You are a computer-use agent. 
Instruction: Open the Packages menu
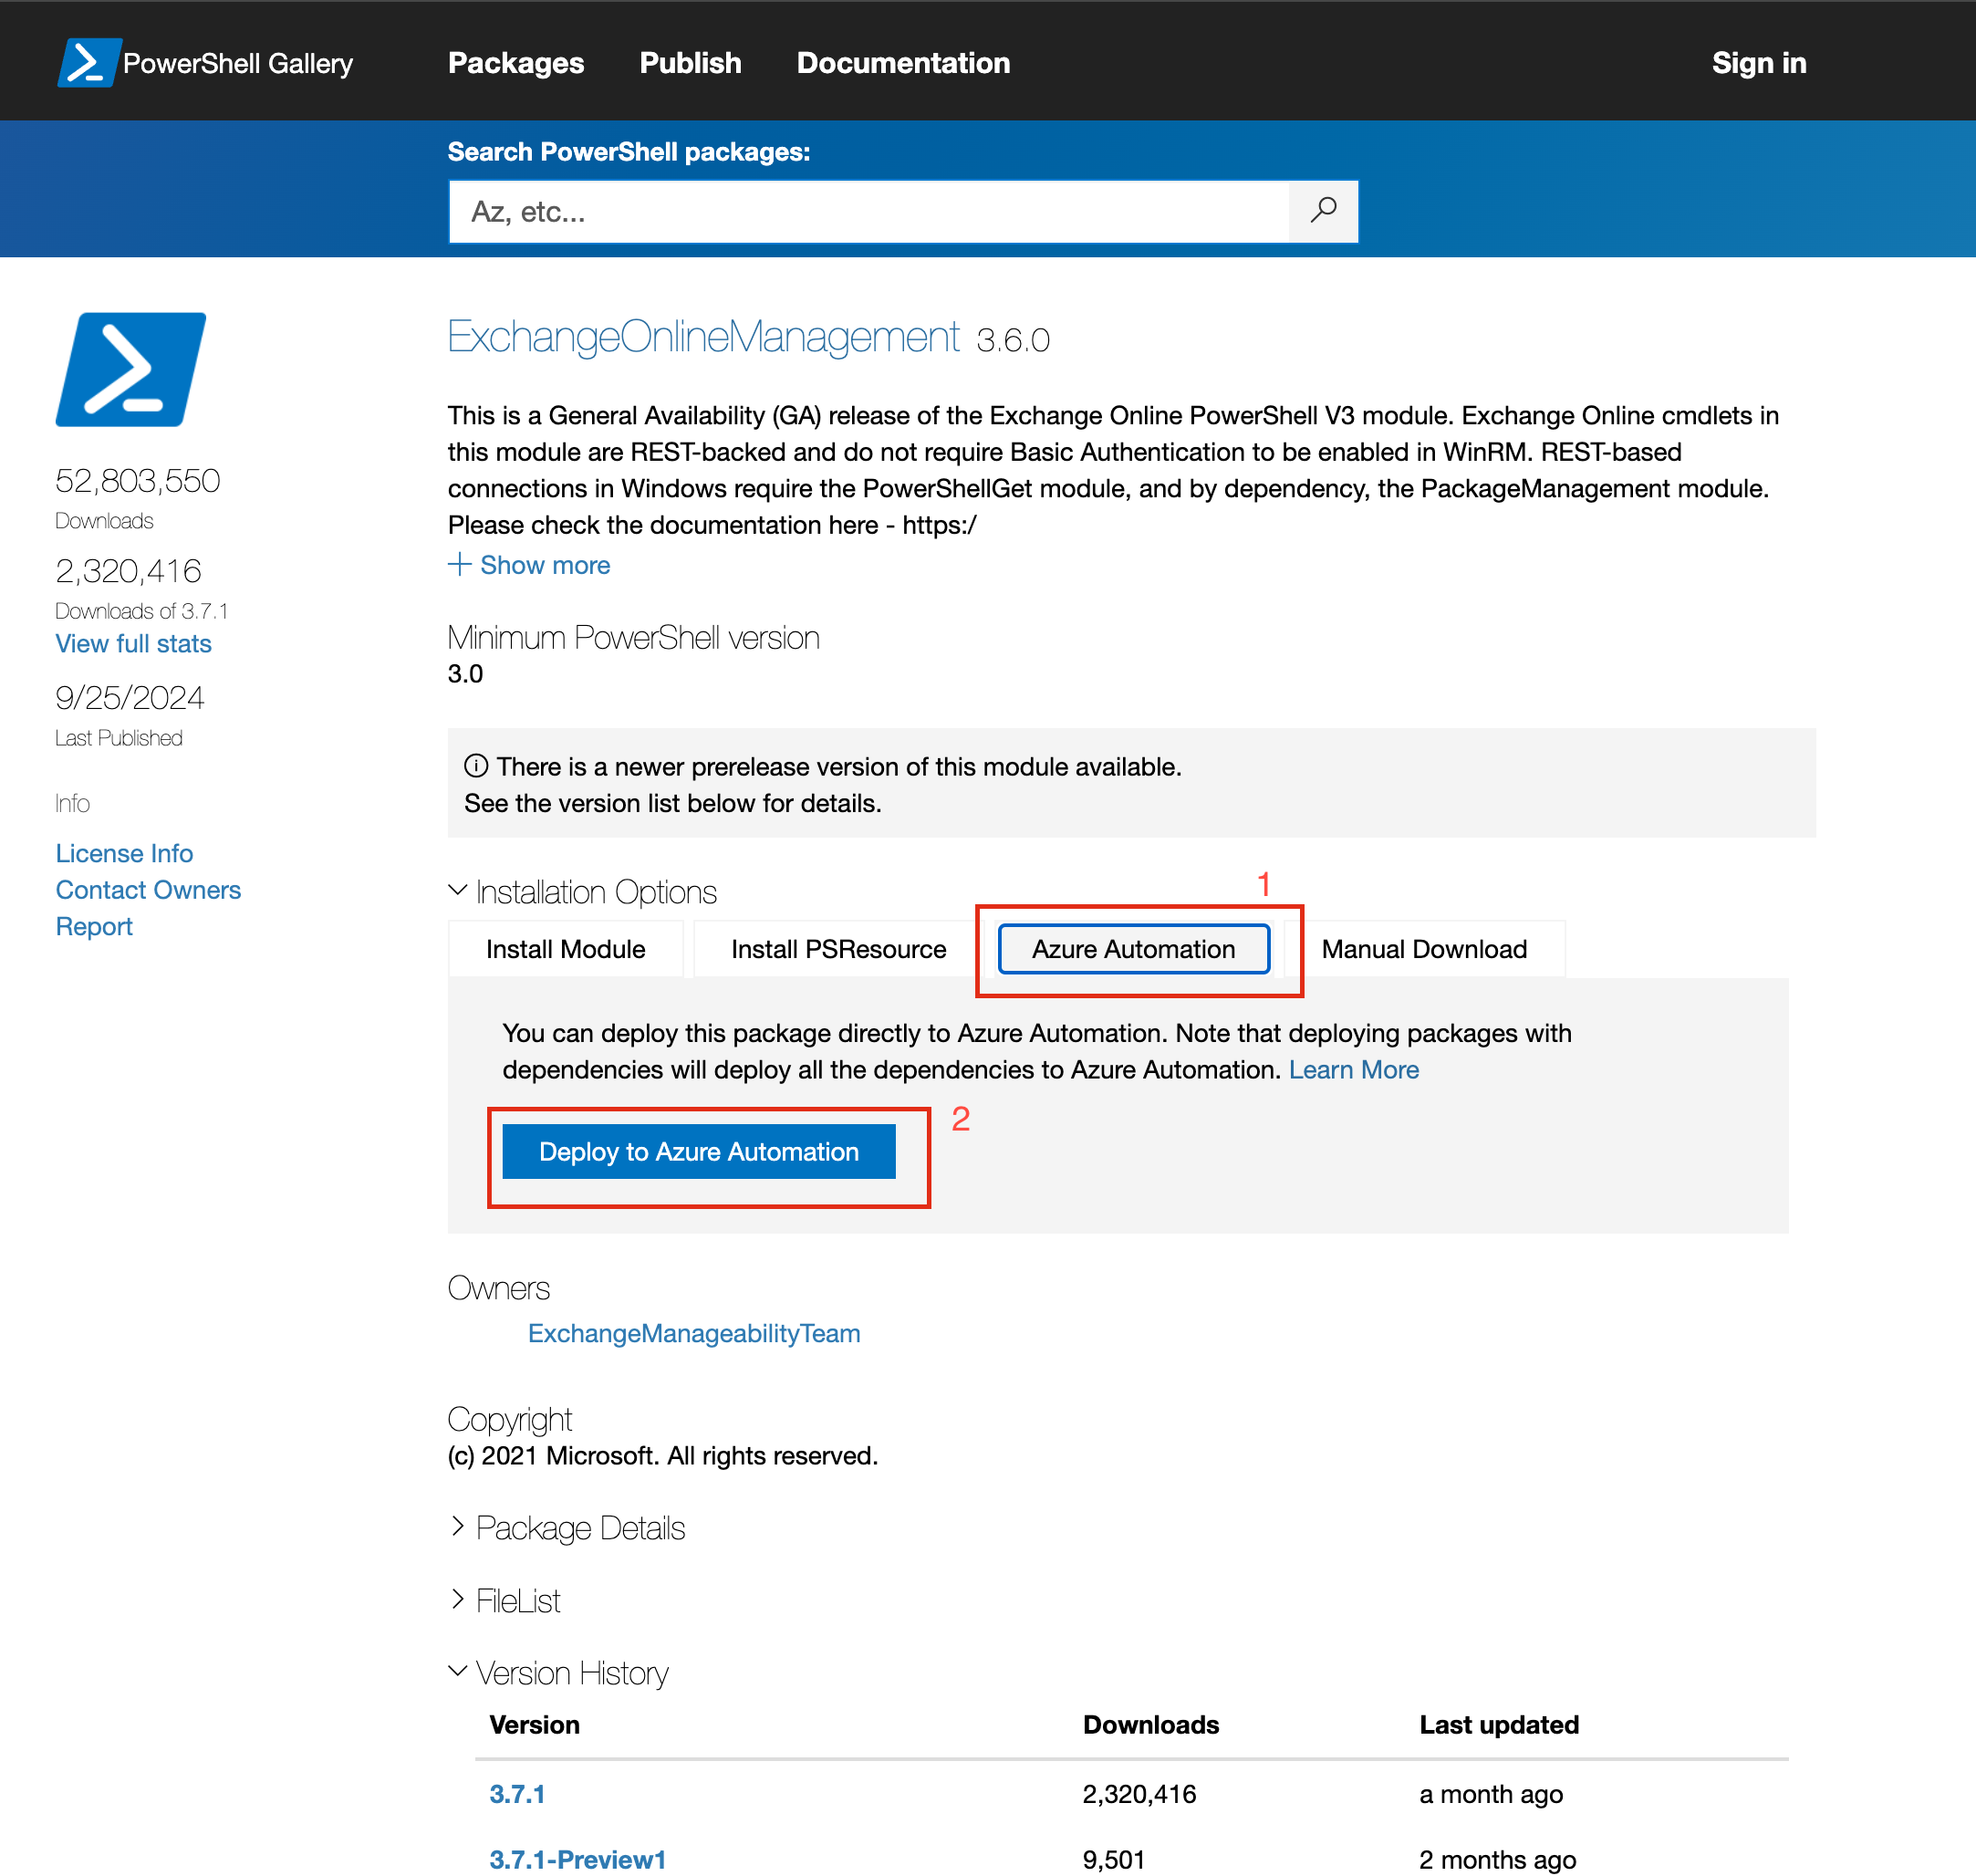pyautogui.click(x=516, y=63)
